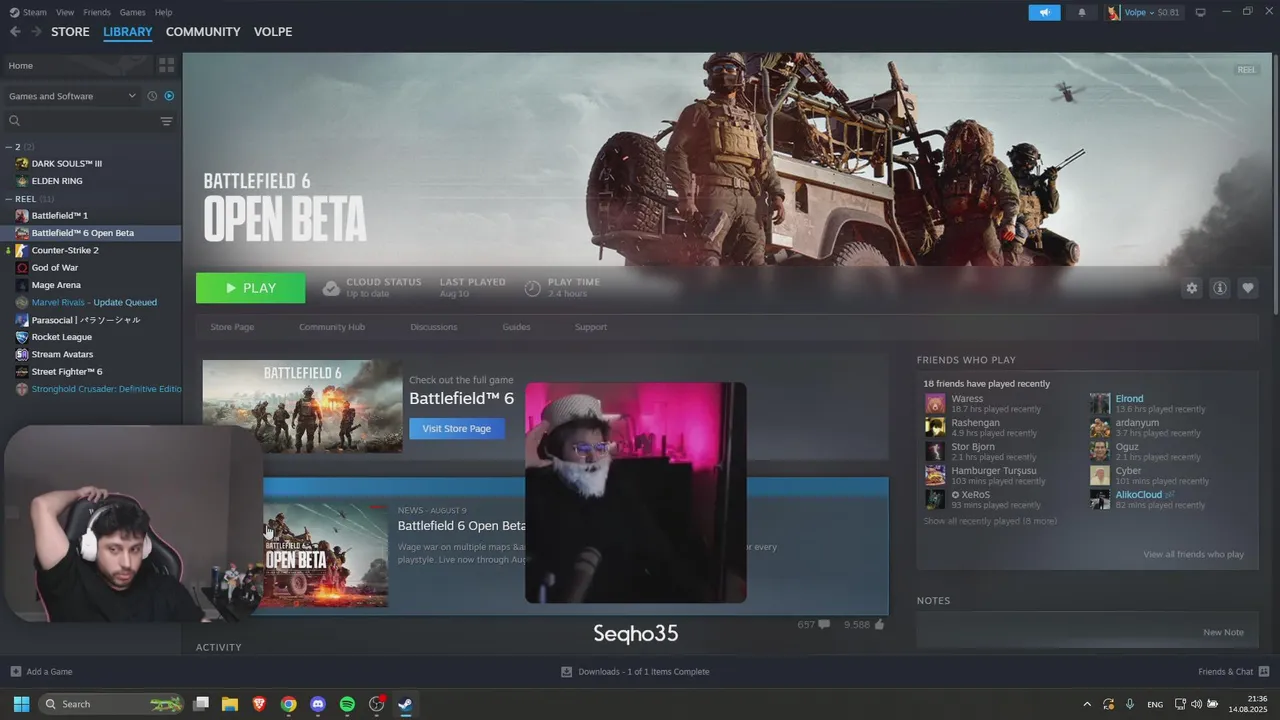This screenshot has width=1280, height=720.
Task: Open the Games menu
Action: [132, 12]
